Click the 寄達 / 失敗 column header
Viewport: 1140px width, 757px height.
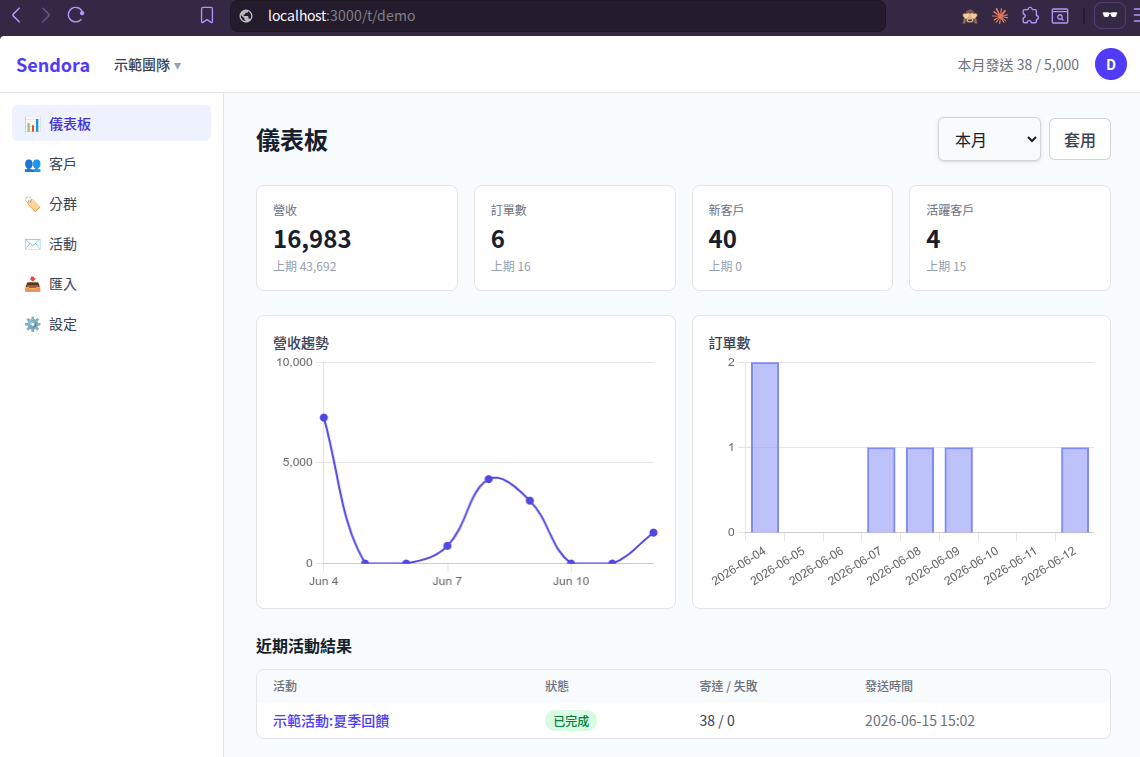click(728, 686)
